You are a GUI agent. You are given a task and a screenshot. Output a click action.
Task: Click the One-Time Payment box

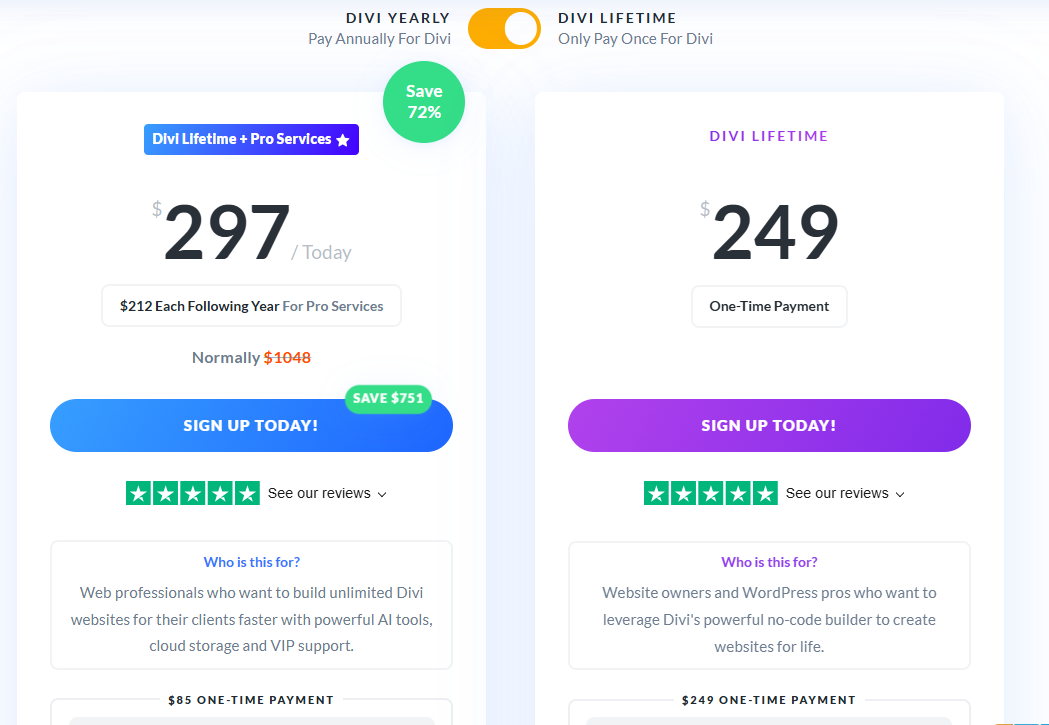(x=769, y=306)
